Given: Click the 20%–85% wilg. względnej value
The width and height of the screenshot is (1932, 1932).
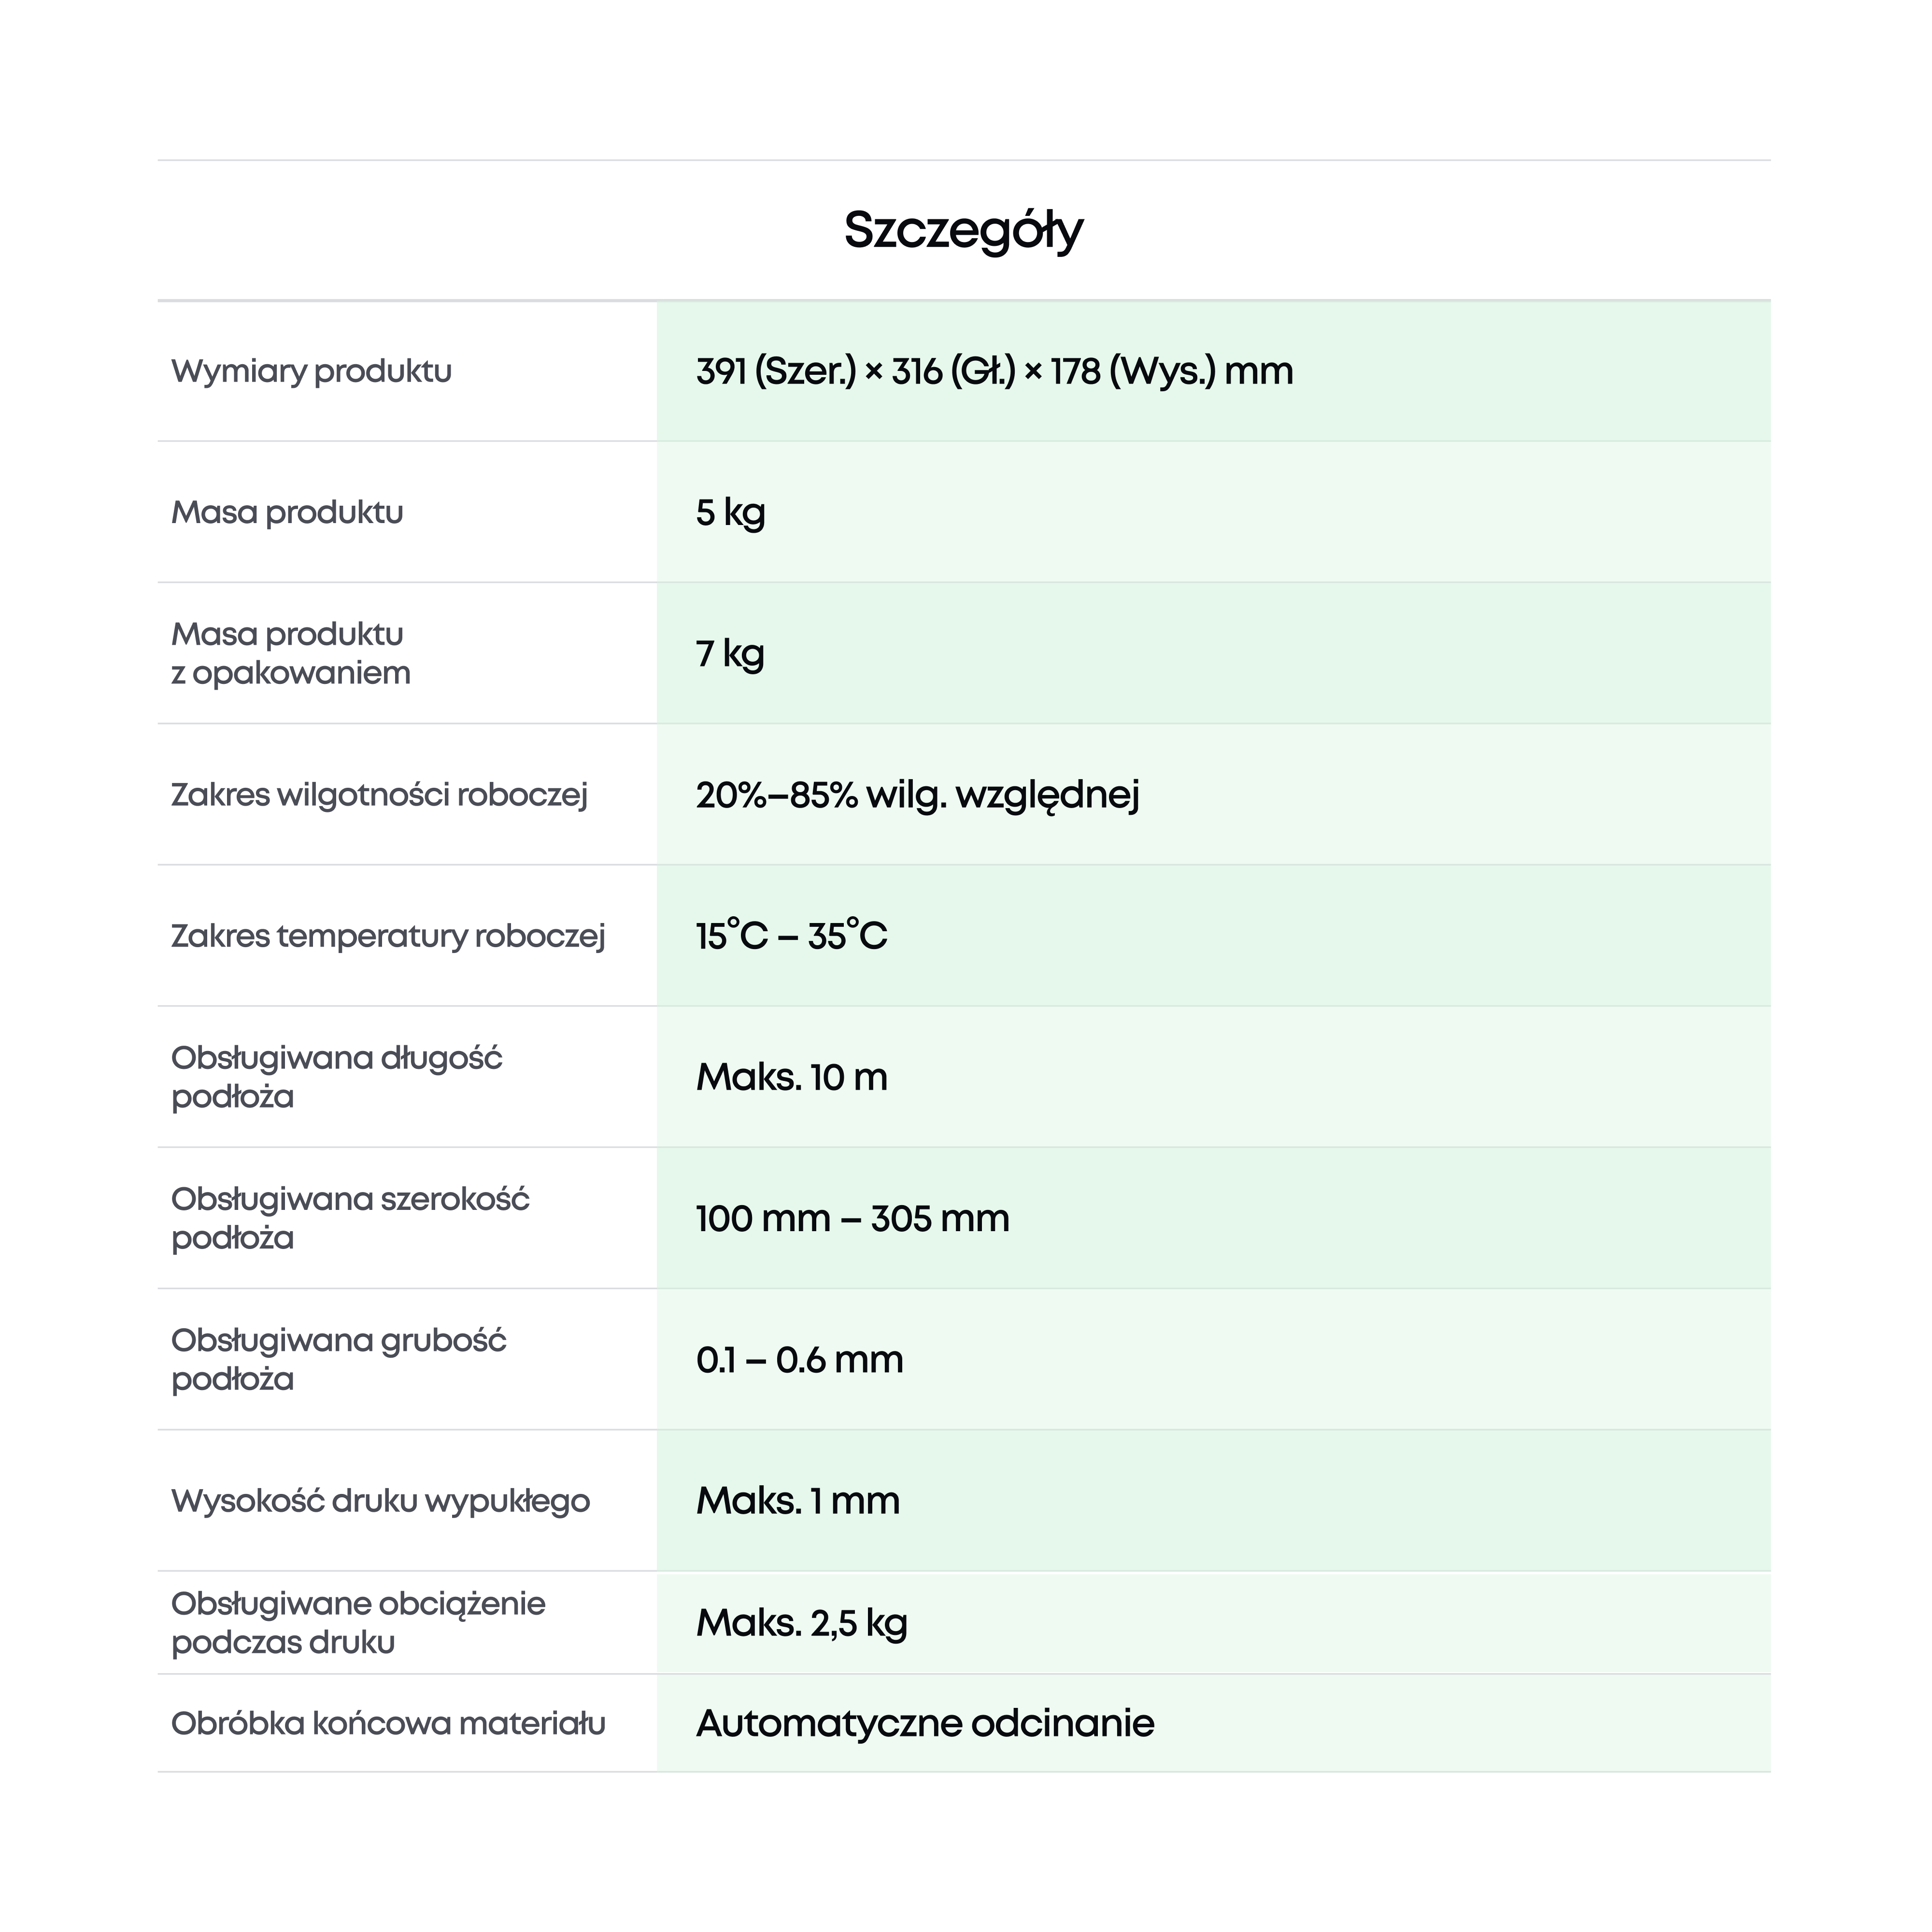Looking at the screenshot, I should (917, 796).
